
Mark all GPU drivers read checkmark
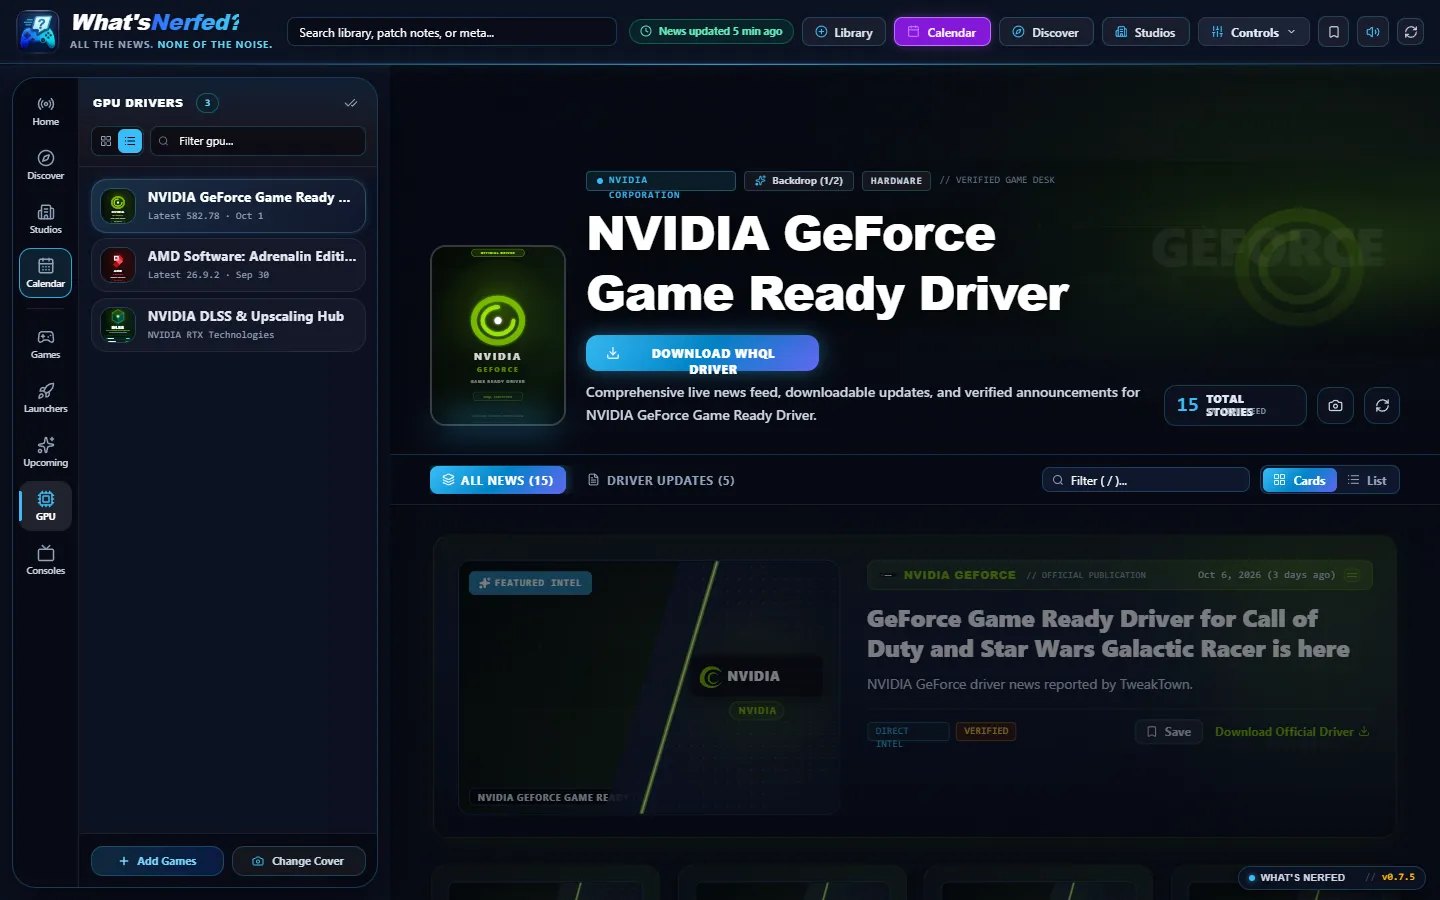tap(351, 103)
